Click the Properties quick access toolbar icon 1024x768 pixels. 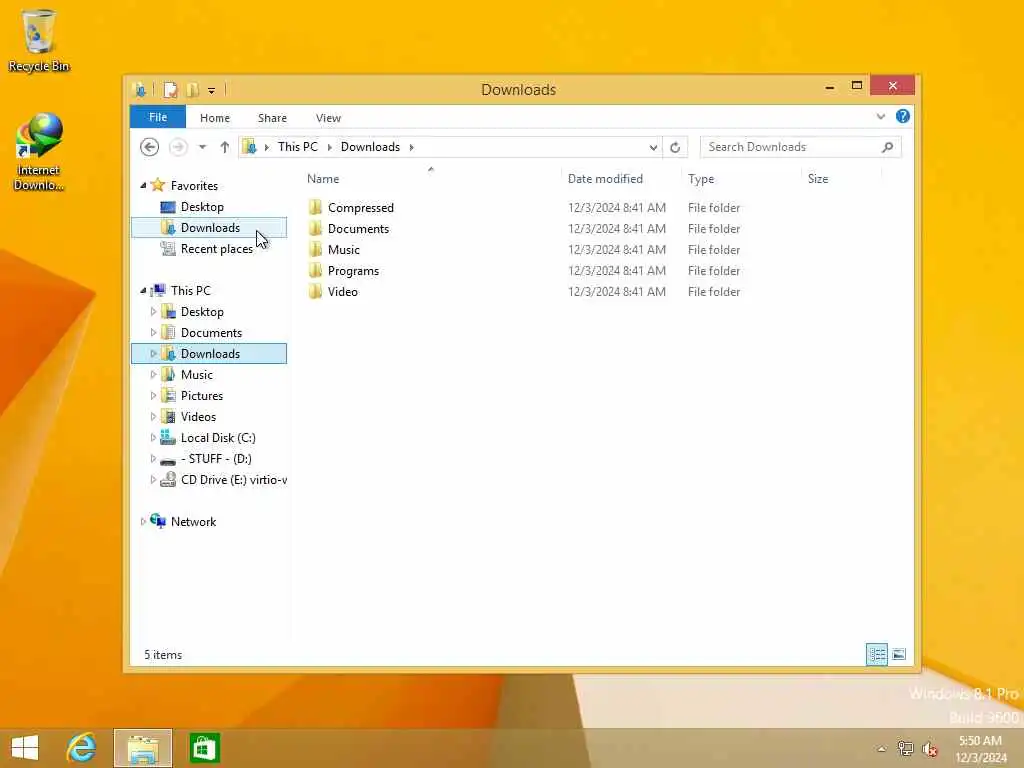click(x=170, y=89)
